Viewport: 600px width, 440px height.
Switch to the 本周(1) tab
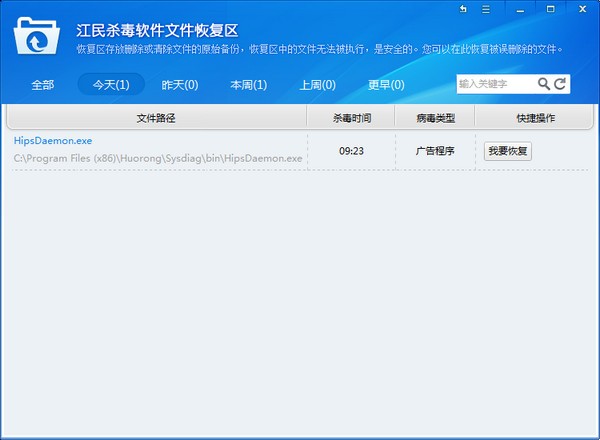coord(248,85)
